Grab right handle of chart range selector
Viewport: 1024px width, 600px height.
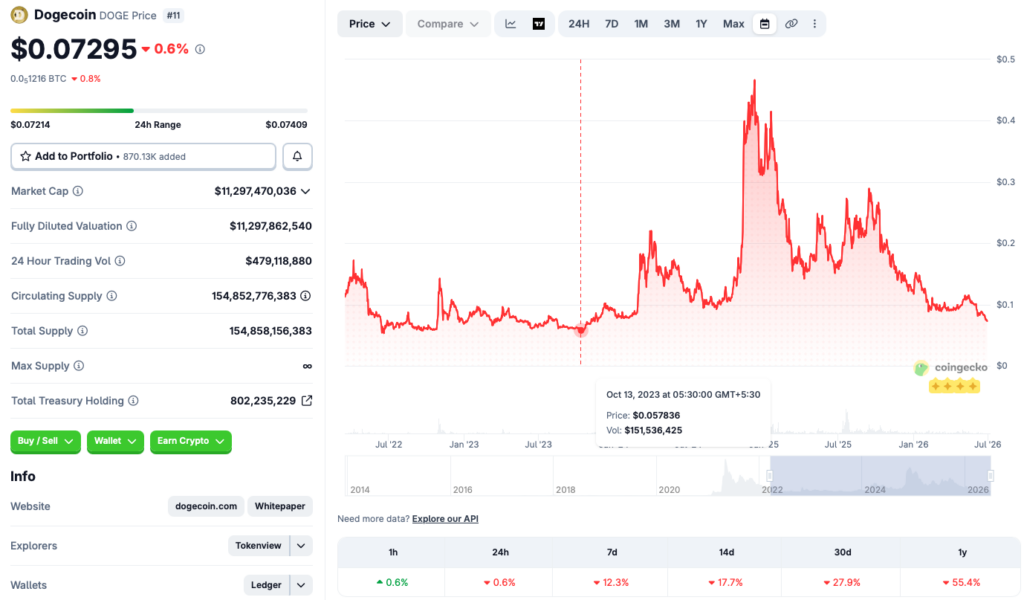point(991,476)
